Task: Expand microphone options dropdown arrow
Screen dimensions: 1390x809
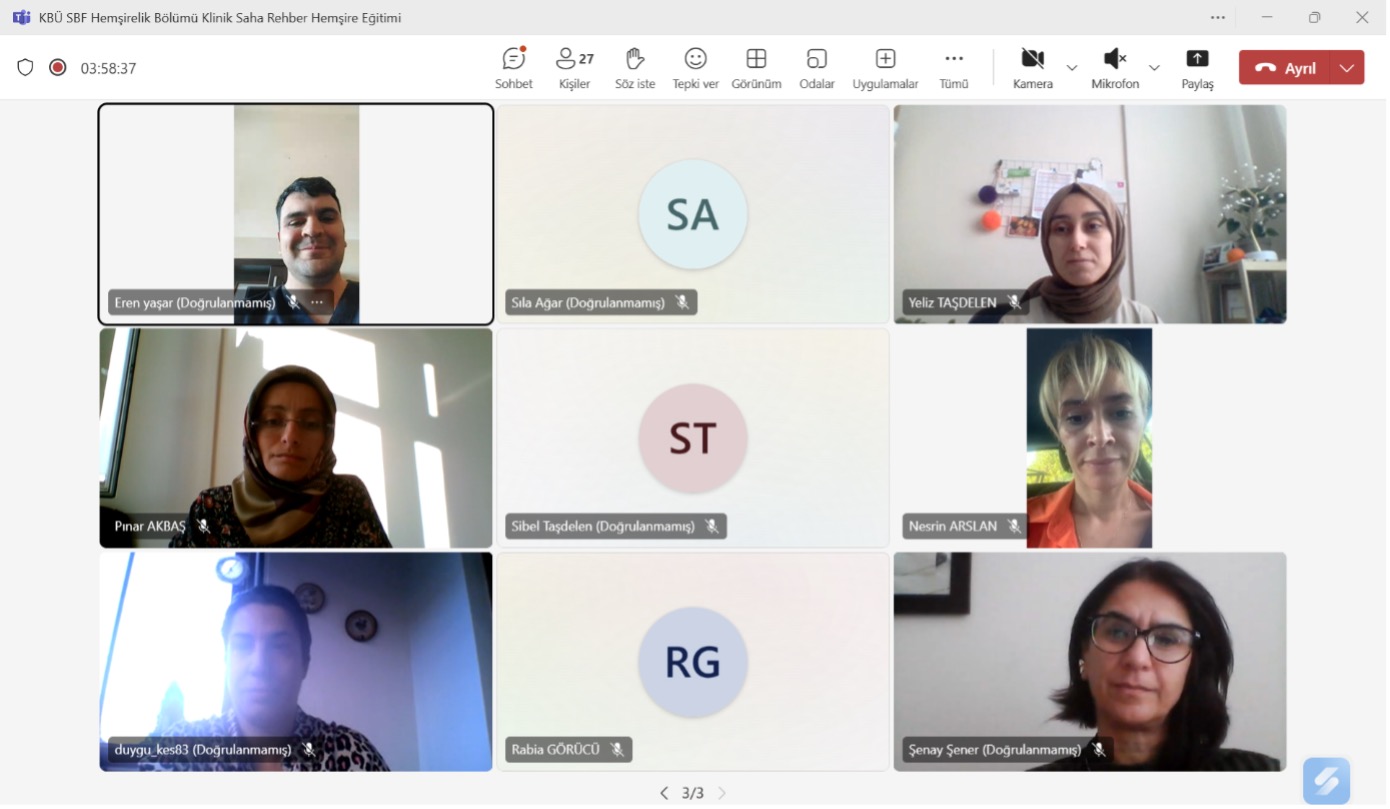Action: 1154,68
